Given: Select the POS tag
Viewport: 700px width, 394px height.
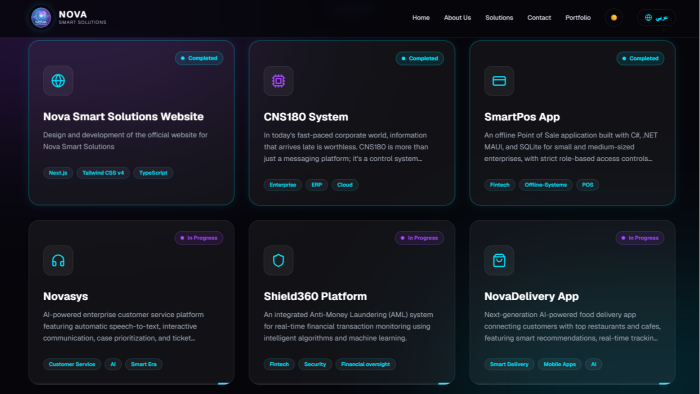Looking at the screenshot, I should pyautogui.click(x=588, y=185).
